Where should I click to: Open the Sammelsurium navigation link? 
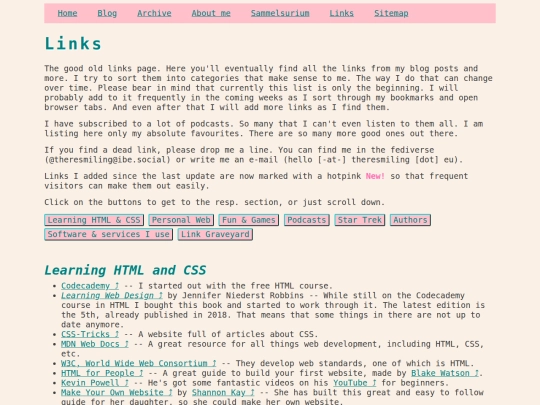[280, 13]
